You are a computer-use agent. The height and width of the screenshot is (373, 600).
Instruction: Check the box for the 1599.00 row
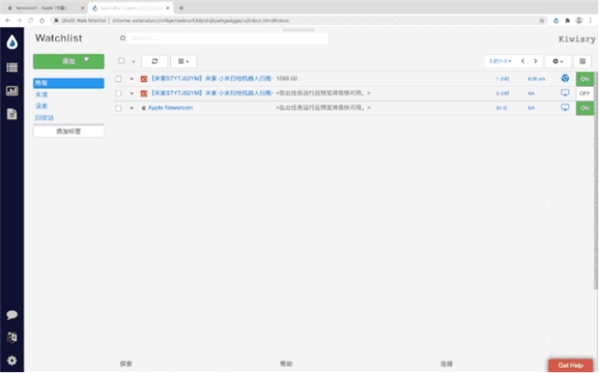119,79
